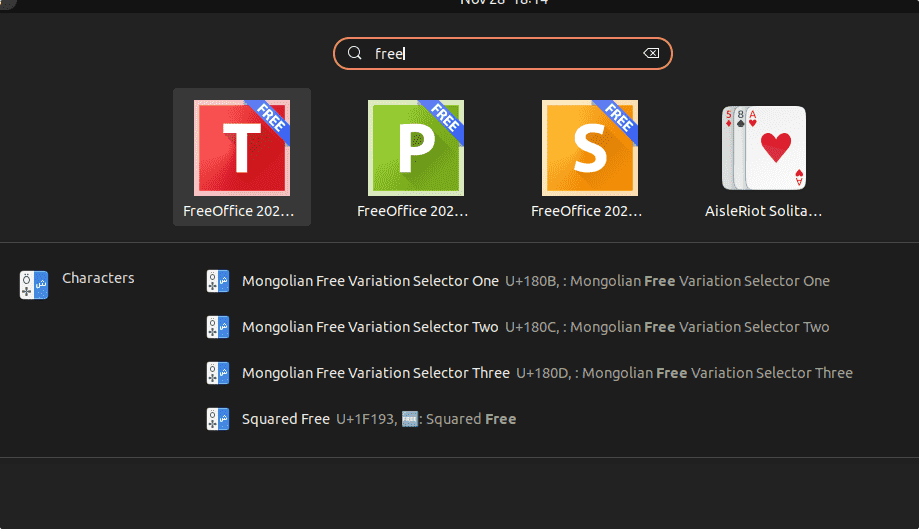
Task: Click icon beside Mongolian Selector One result
Action: 217,281
